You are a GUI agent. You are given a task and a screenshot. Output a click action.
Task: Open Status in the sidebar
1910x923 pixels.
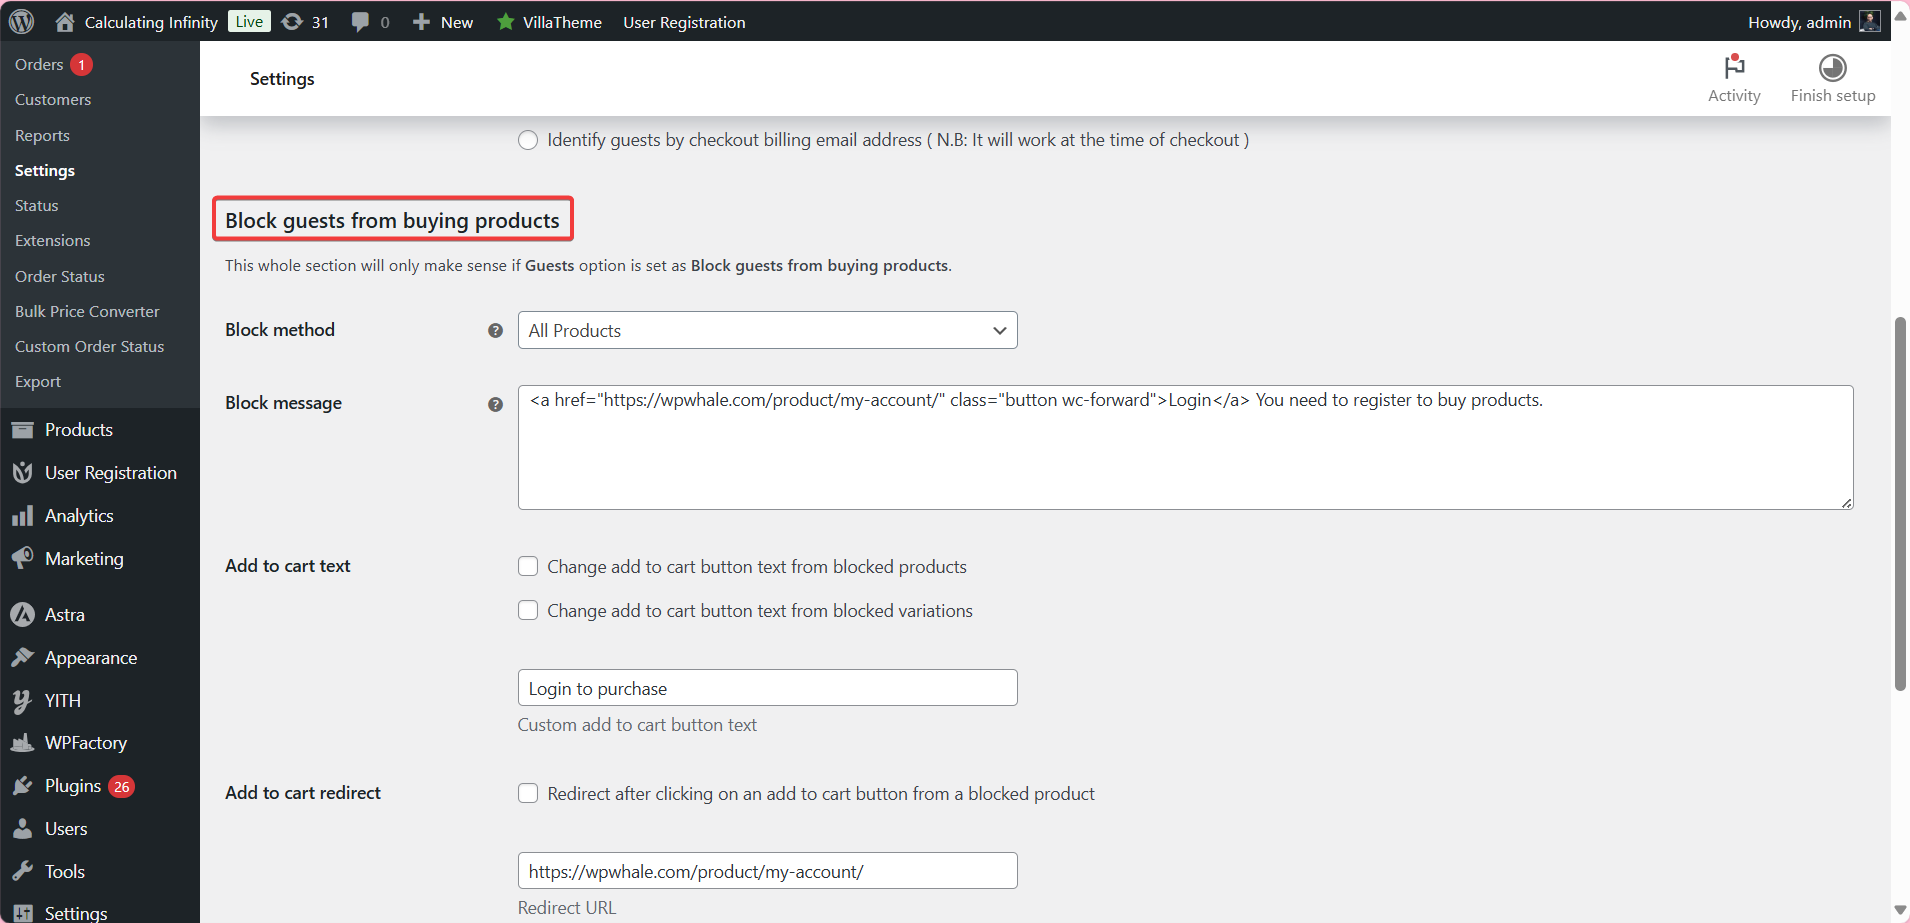coord(36,205)
